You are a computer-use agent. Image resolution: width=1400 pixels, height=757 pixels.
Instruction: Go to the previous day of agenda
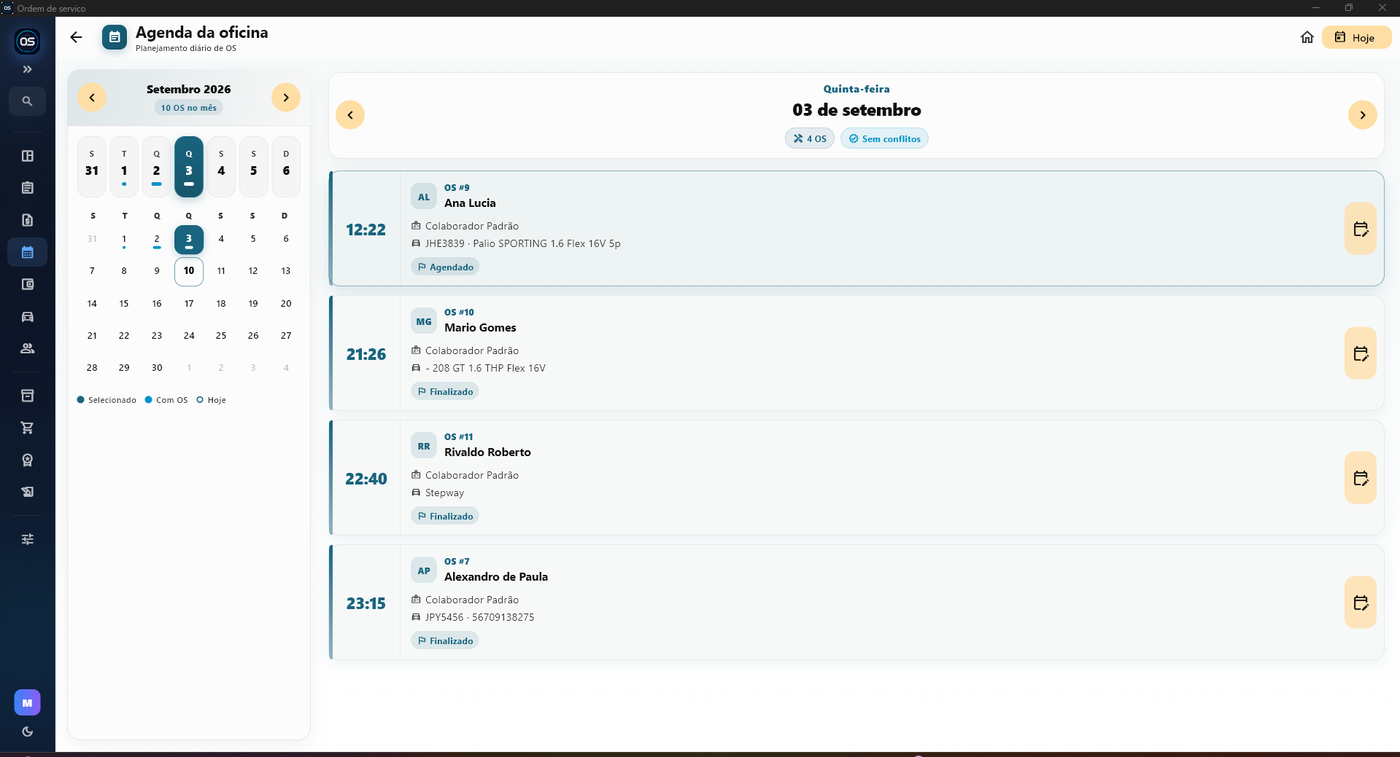[x=350, y=115]
